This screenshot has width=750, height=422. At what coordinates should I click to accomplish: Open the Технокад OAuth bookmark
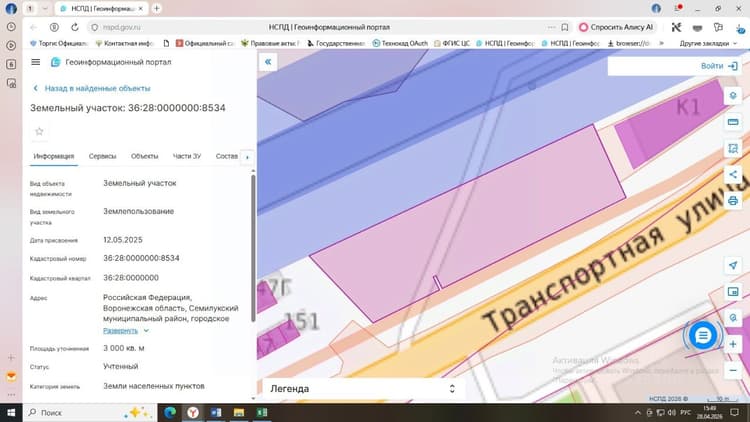[400, 43]
